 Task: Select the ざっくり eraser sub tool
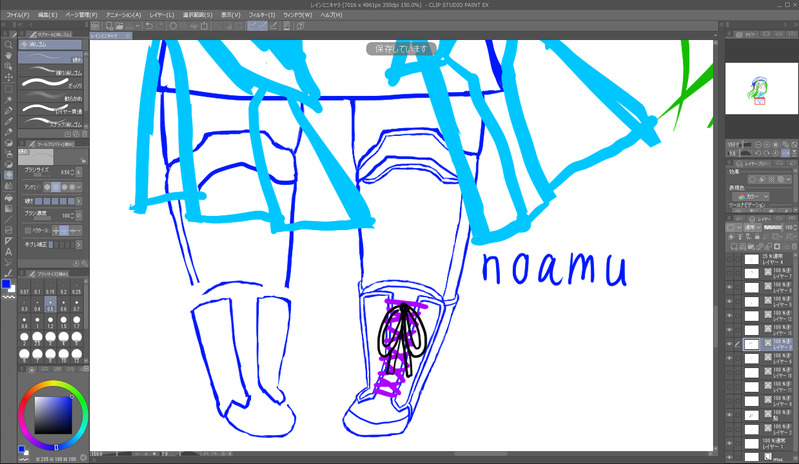point(50,84)
